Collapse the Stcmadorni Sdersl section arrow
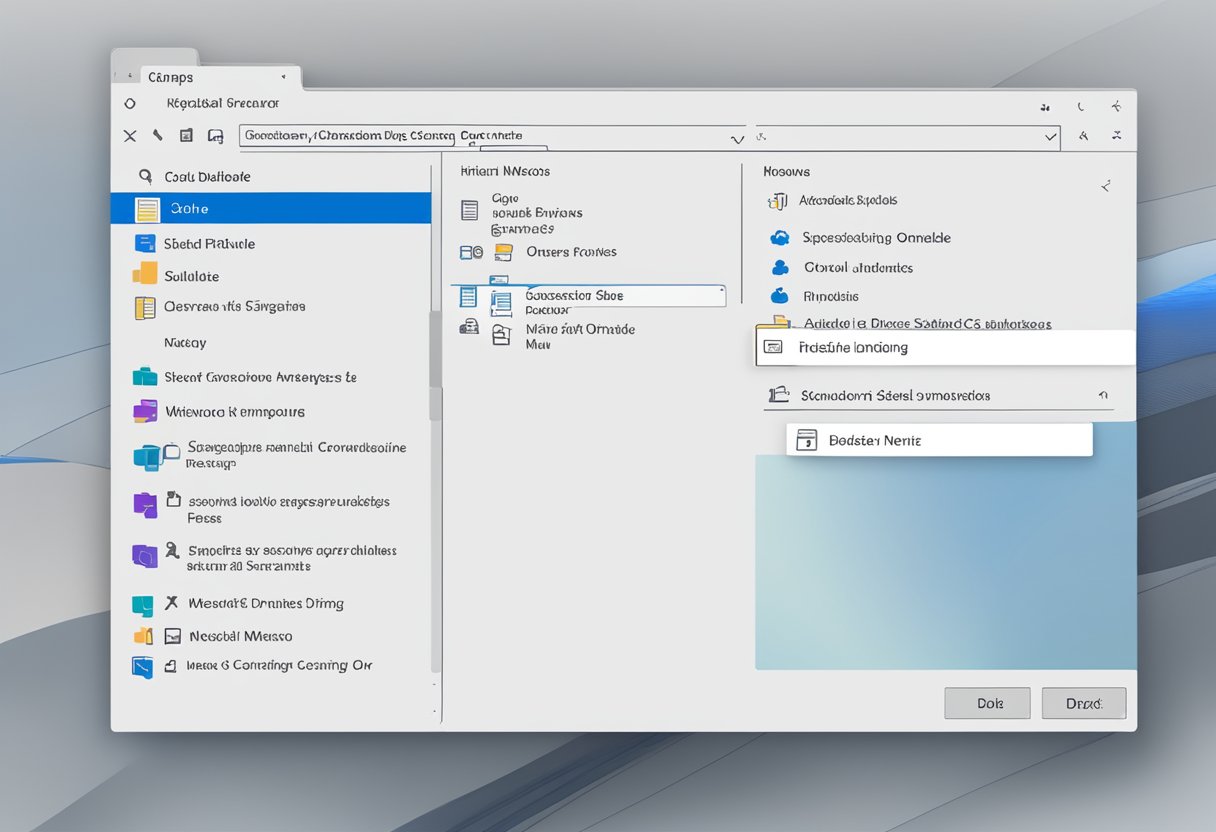Image resolution: width=1216 pixels, height=832 pixels. [x=1104, y=396]
